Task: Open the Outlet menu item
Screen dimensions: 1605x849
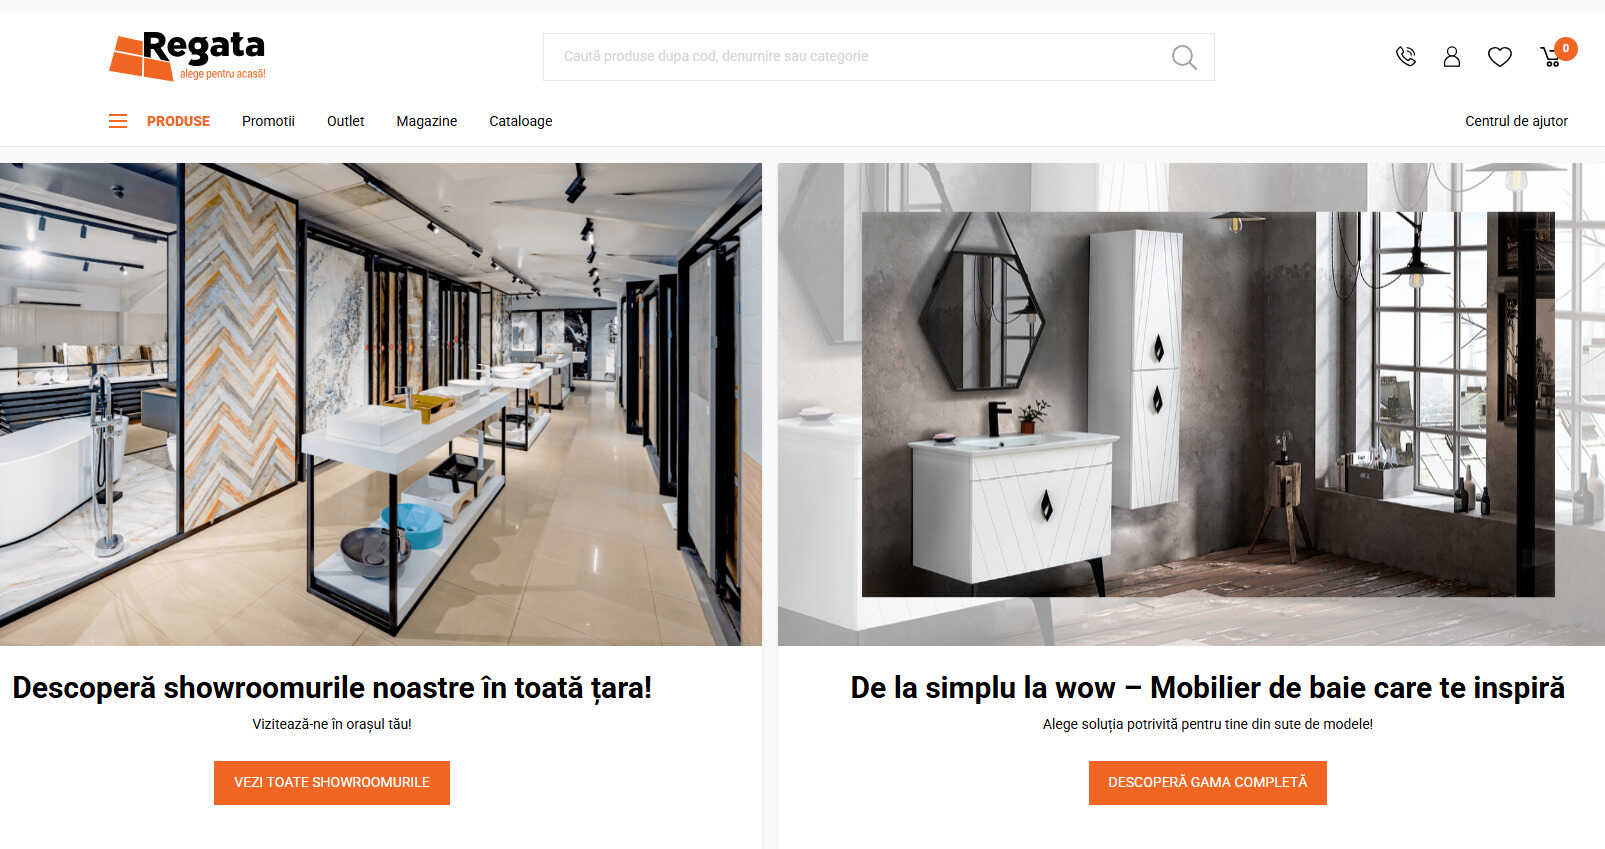Action: point(345,121)
